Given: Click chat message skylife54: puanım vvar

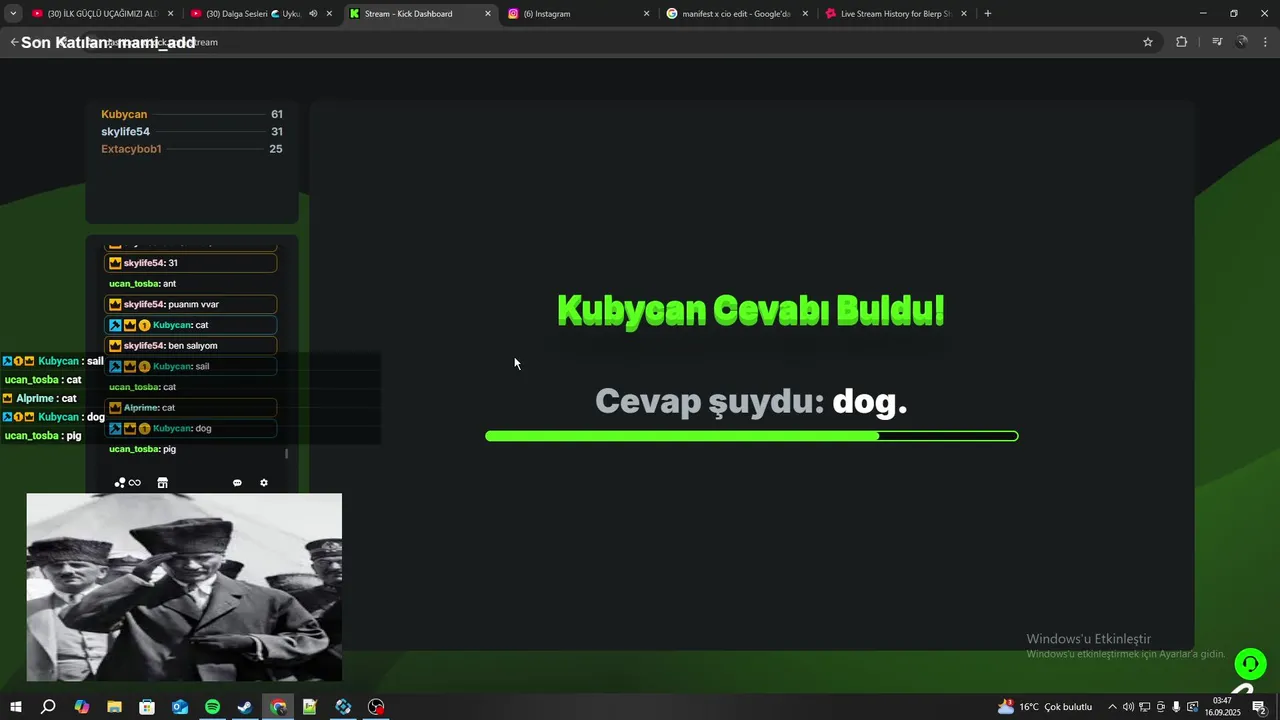Looking at the screenshot, I should click(191, 304).
